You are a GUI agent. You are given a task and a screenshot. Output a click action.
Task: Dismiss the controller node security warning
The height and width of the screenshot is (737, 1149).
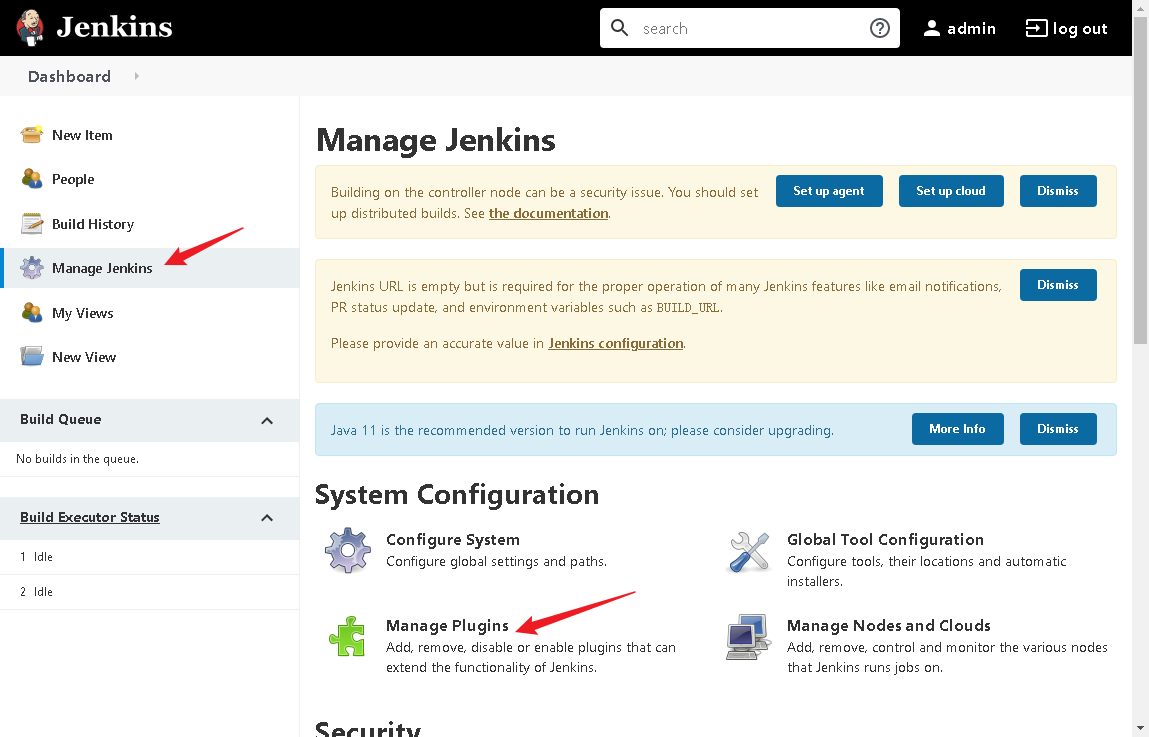1057,190
